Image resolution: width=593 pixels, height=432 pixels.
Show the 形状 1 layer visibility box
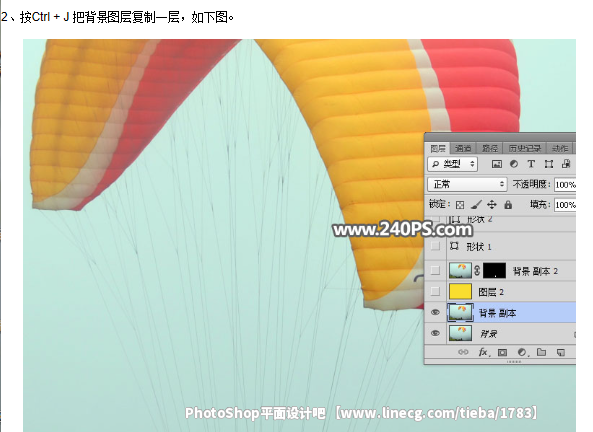click(x=435, y=246)
